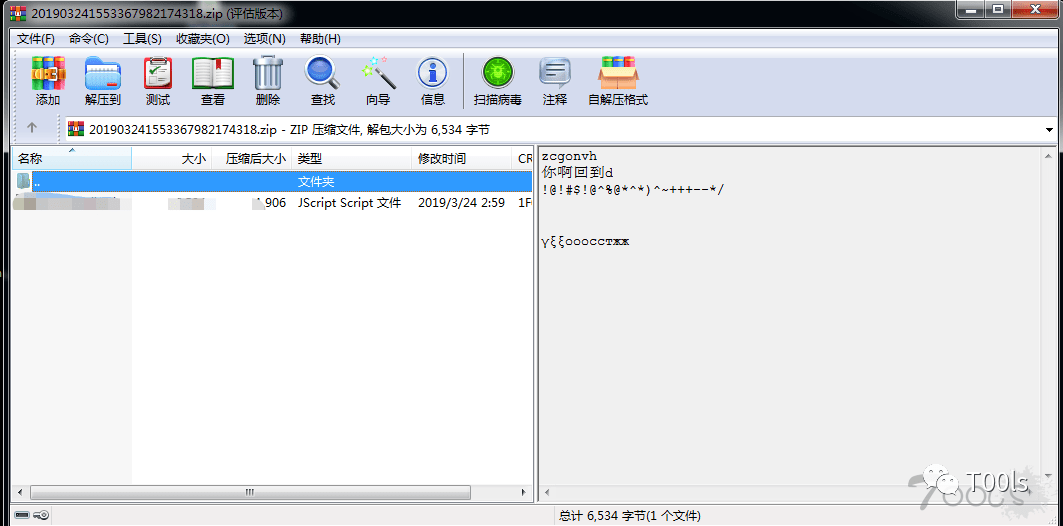Click the 2019/3/24 2:59 date cell

pos(461,203)
